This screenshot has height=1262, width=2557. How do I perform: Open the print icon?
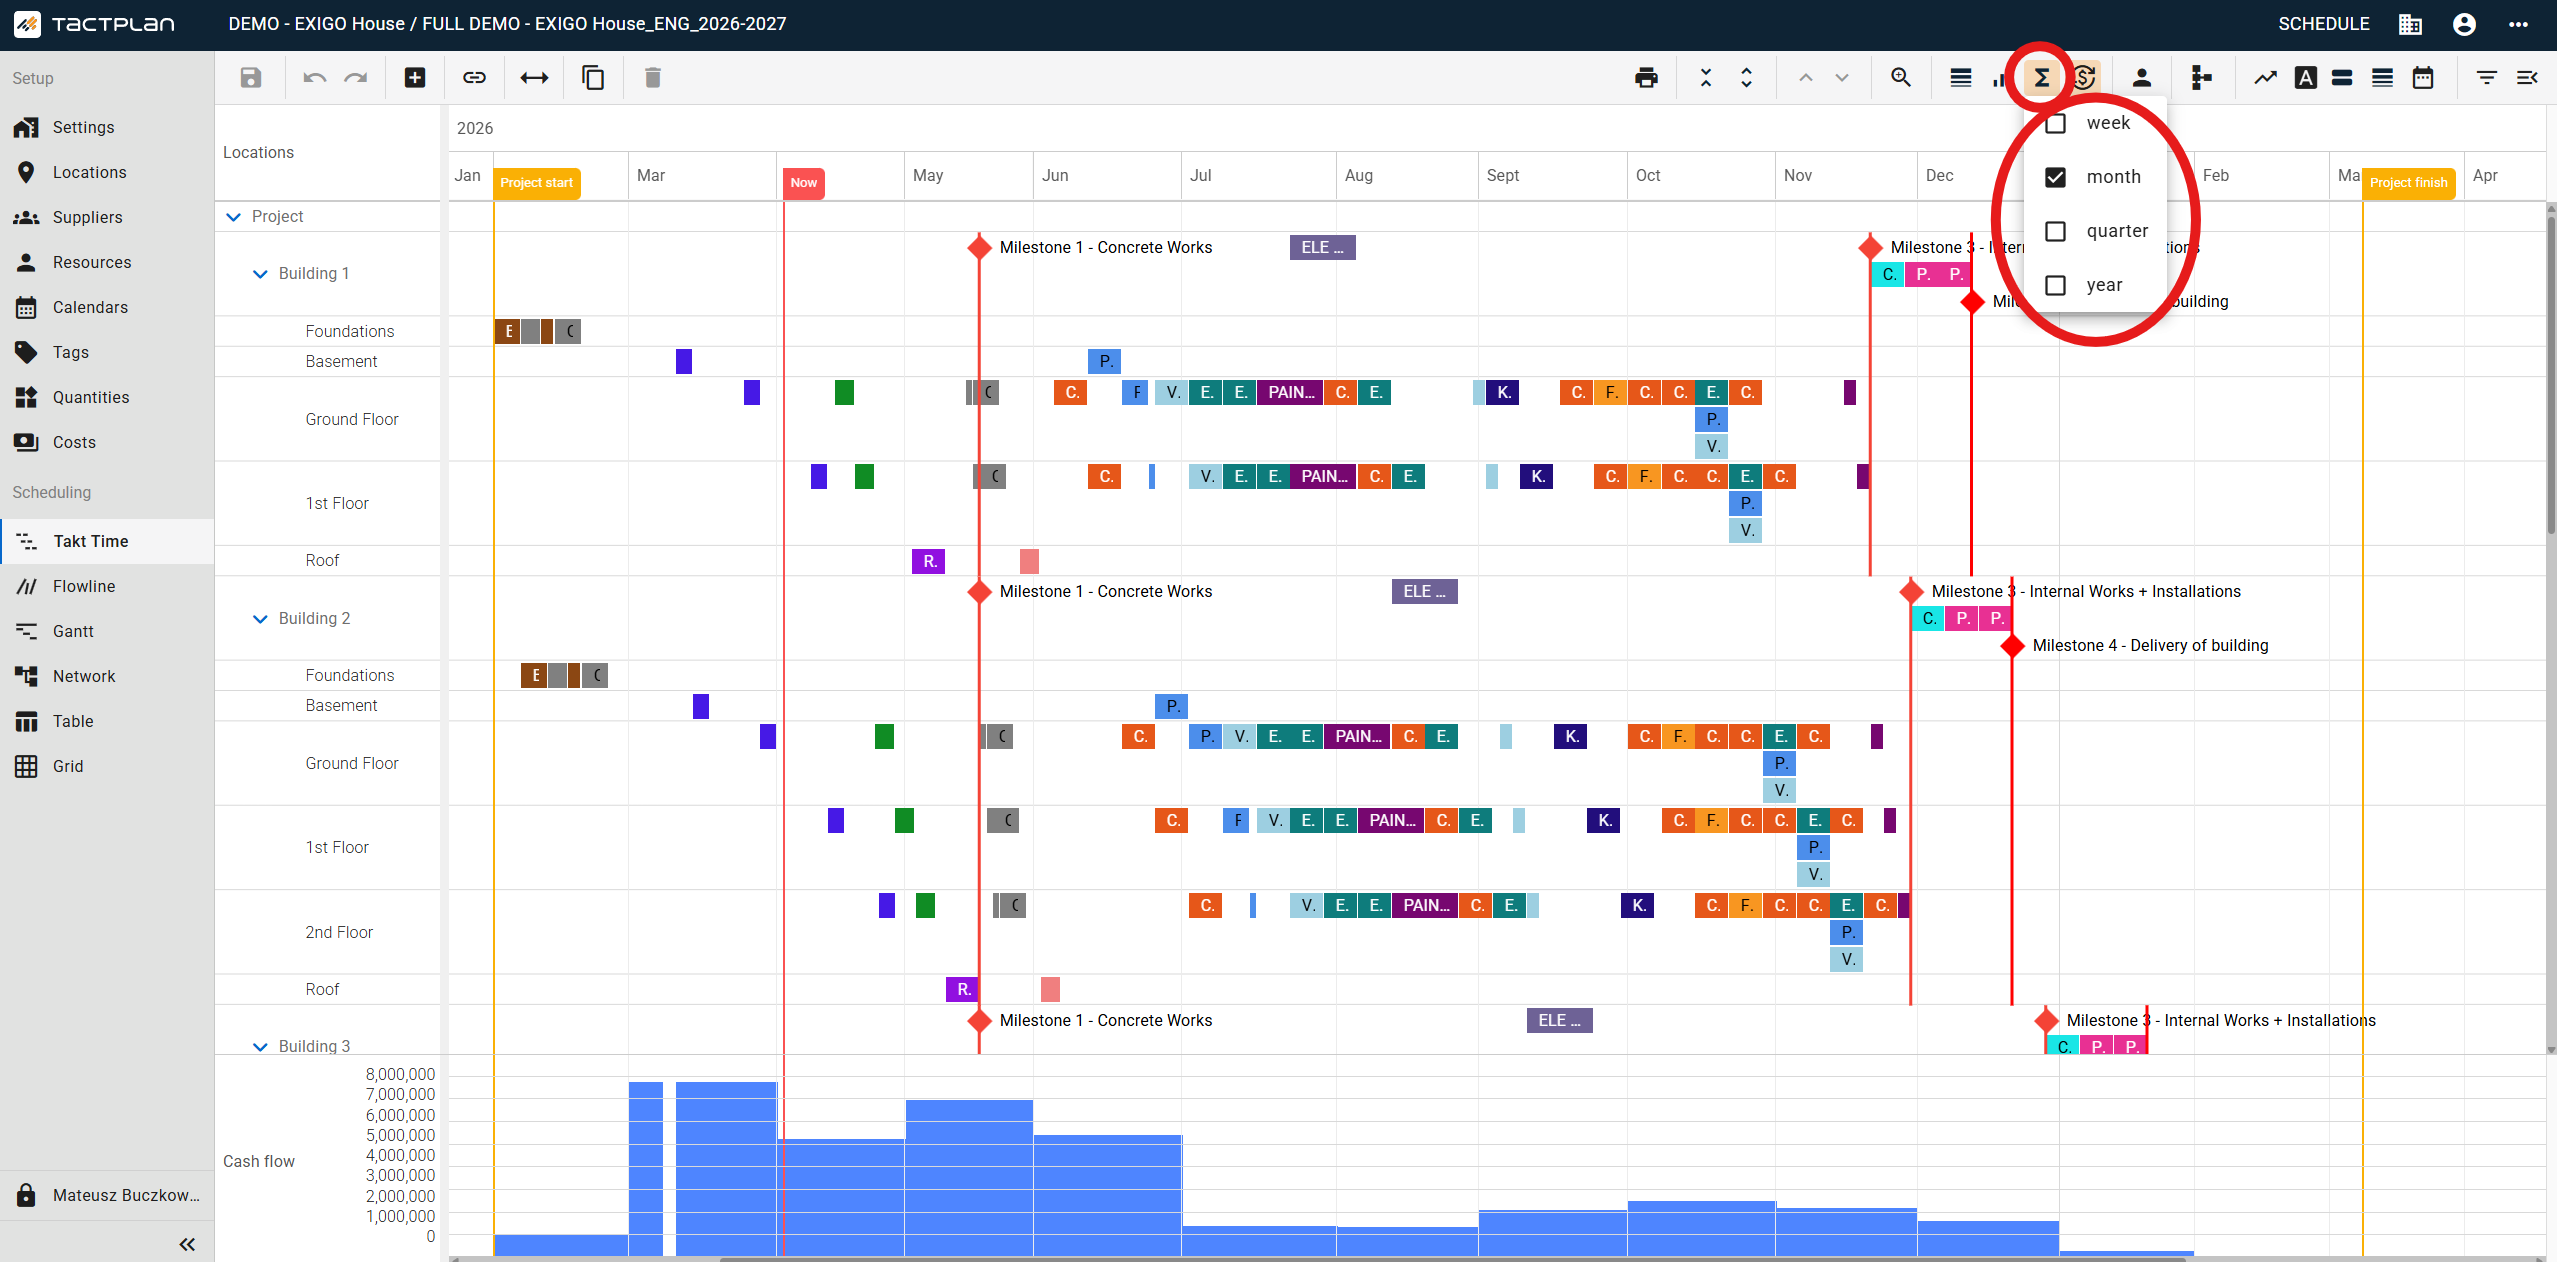1646,78
